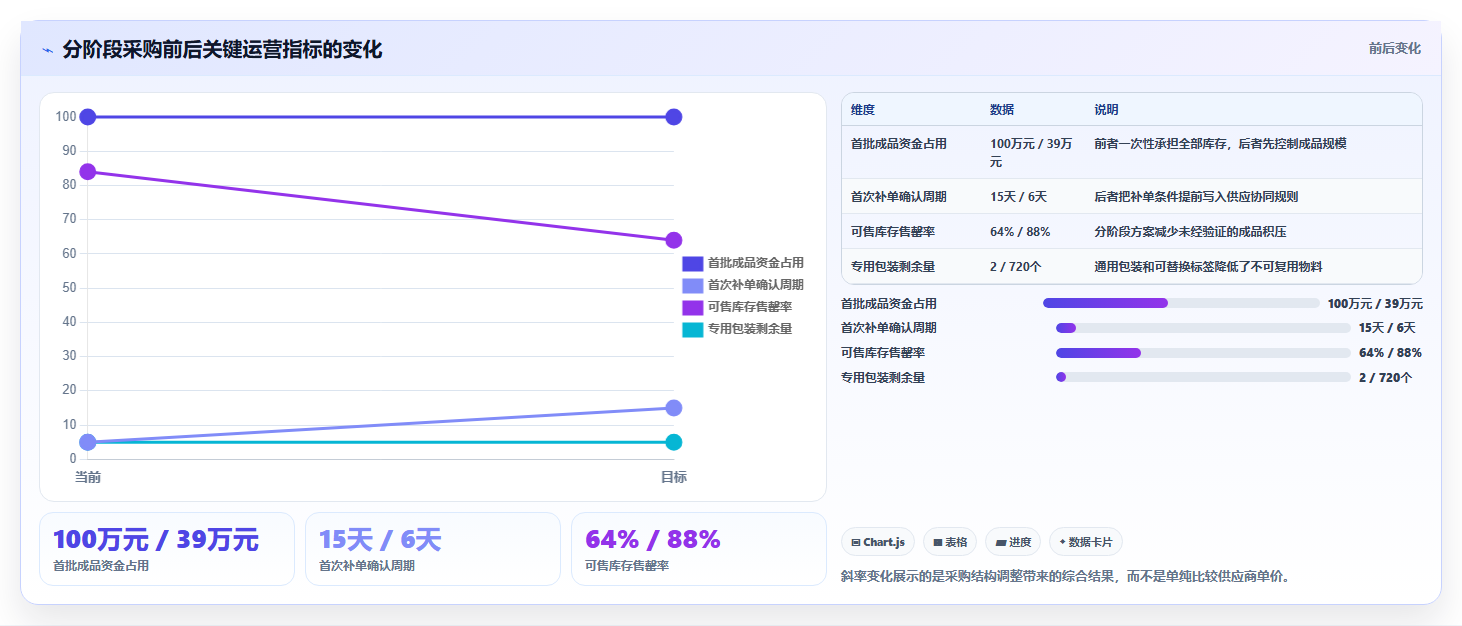This screenshot has height=626, width=1462.
Task: Click description 后者把补单条件提前写入供应协同规则
Action: [1197, 197]
